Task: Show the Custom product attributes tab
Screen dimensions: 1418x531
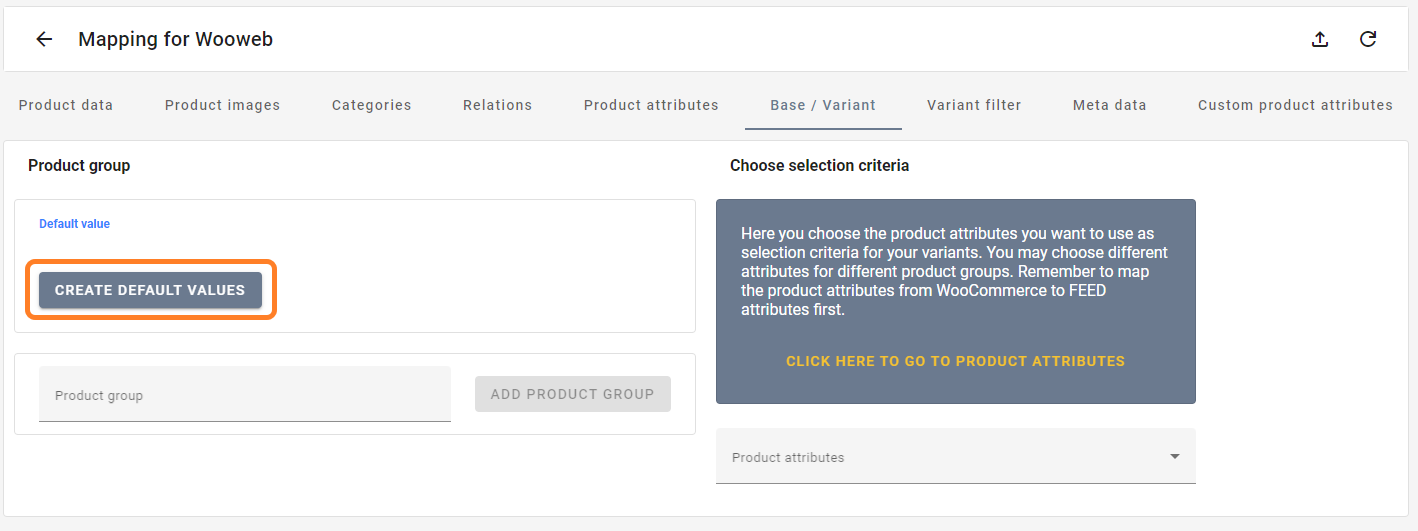Action: 1295,105
